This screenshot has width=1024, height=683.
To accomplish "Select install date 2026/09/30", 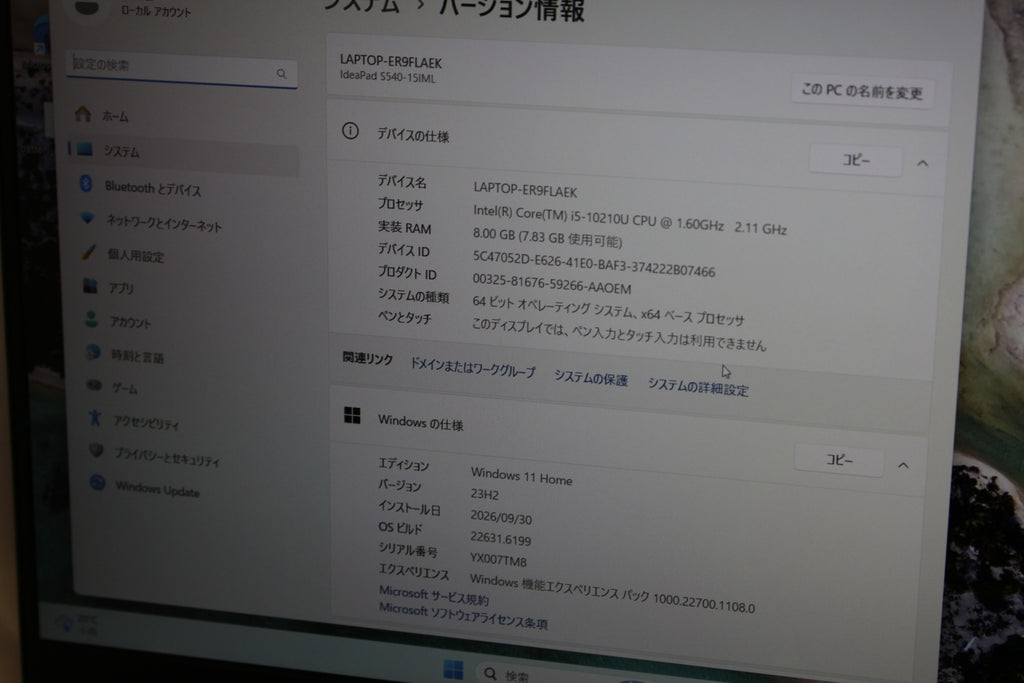I will 501,517.
